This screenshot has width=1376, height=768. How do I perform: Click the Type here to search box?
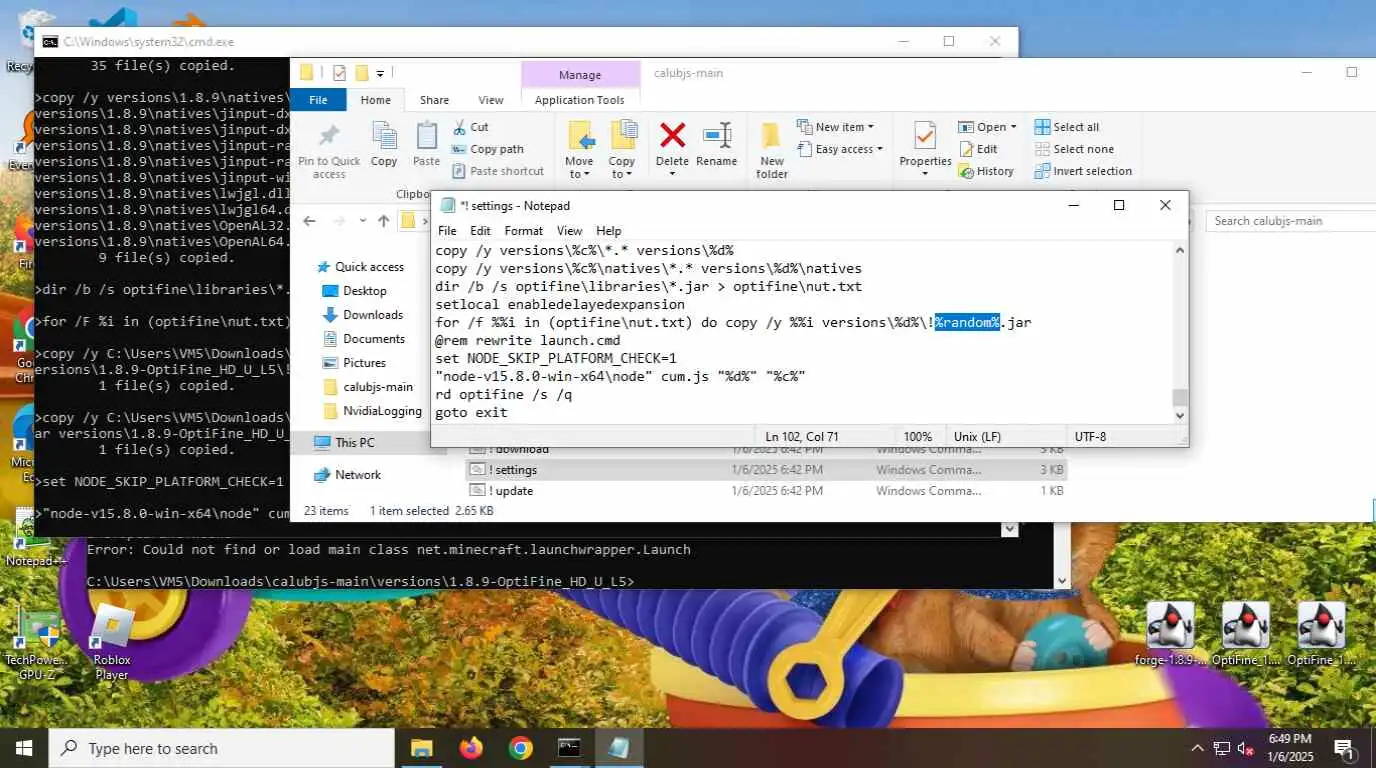pos(221,748)
